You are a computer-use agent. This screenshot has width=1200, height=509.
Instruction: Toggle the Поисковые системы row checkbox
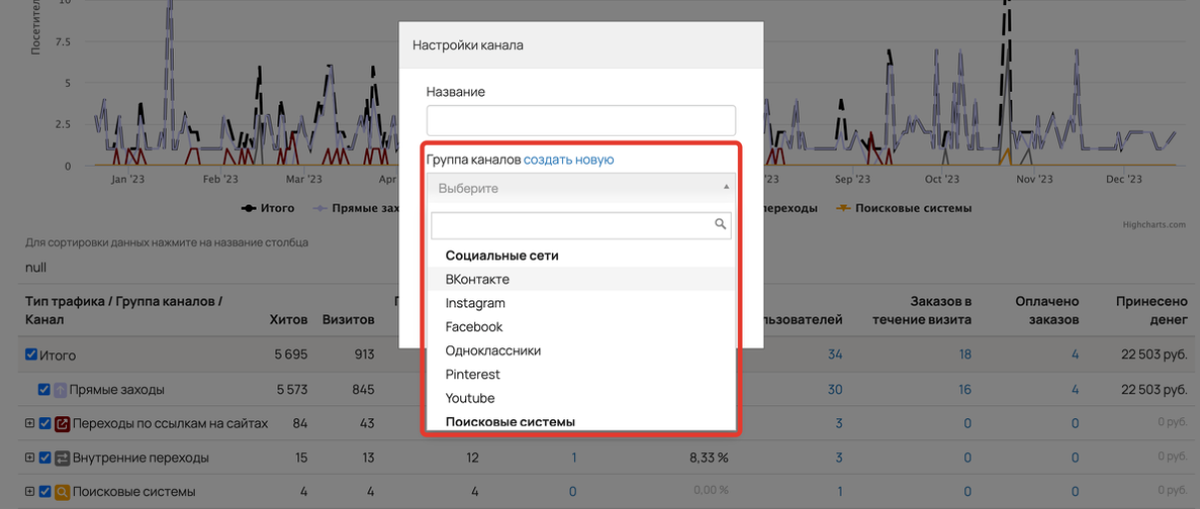coord(44,492)
